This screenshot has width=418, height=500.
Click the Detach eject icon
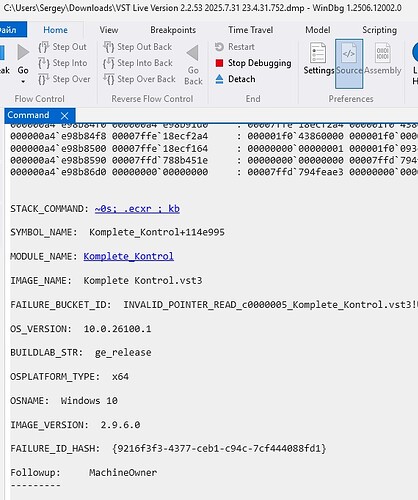point(219,79)
